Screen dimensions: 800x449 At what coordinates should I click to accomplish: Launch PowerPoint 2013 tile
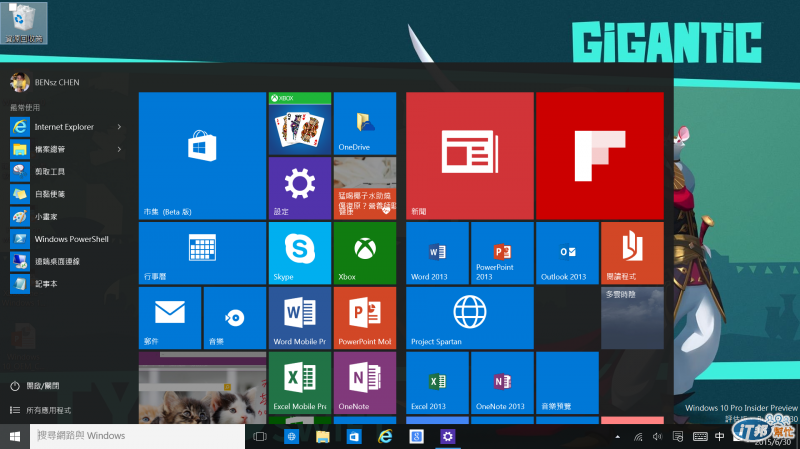pyautogui.click(x=502, y=253)
